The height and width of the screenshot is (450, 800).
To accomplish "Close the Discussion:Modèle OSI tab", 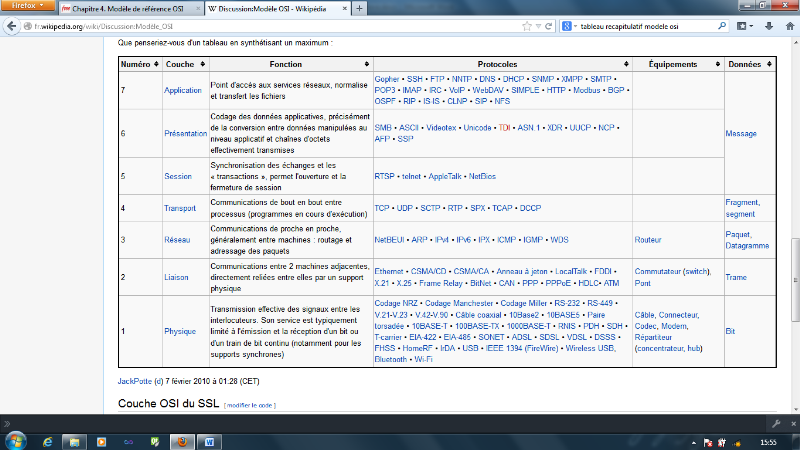I will point(344,9).
